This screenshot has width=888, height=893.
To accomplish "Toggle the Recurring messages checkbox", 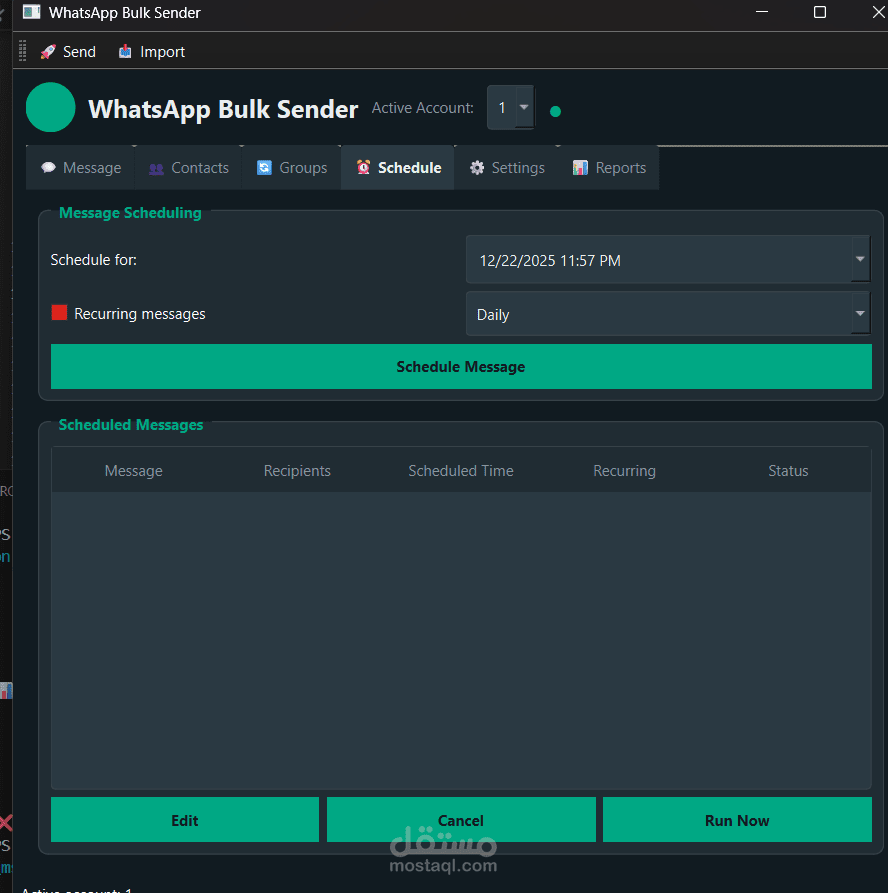I will pos(59,313).
